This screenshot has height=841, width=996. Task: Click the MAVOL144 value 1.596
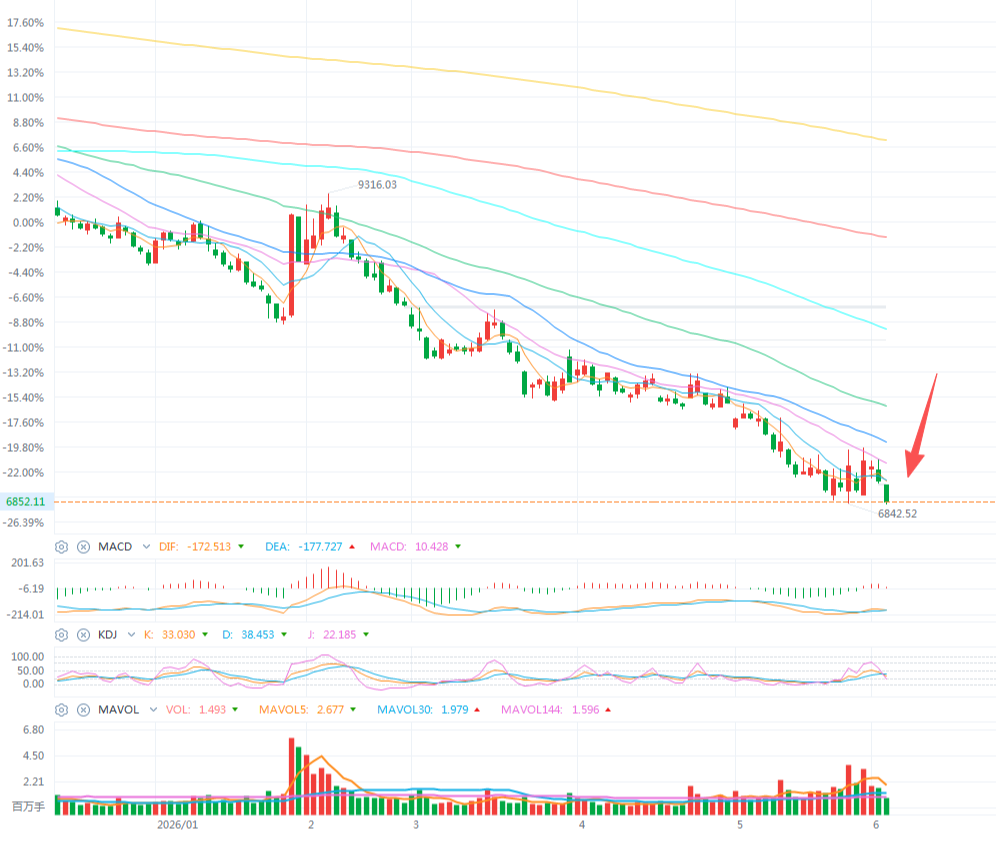(586, 710)
